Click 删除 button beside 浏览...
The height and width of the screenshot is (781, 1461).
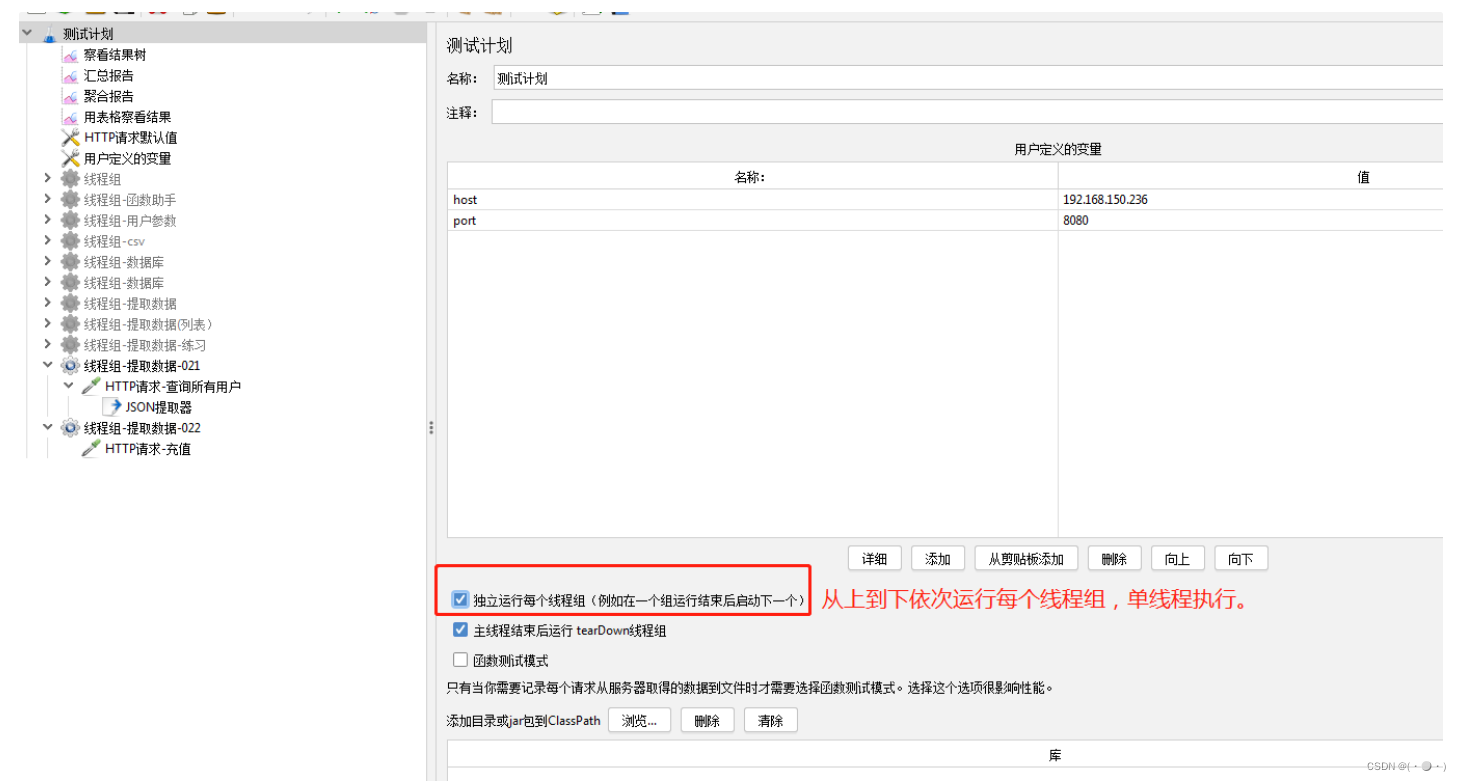click(x=707, y=720)
